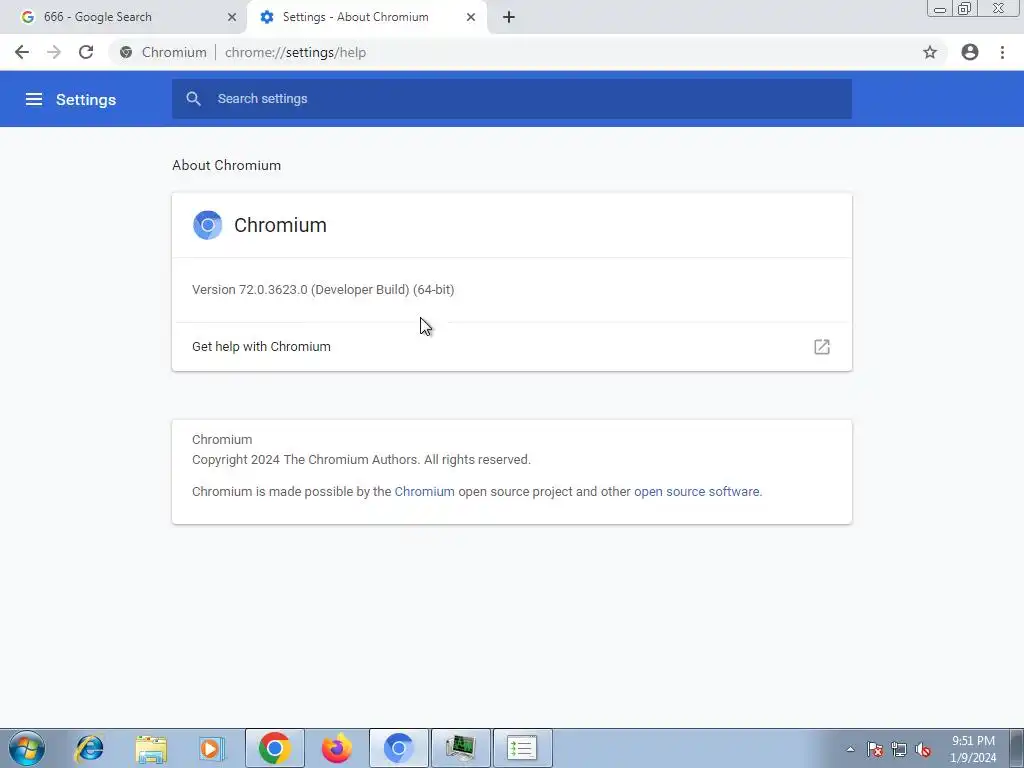Click the chrome://settings/help address bar URL
1024x768 pixels.
pyautogui.click(x=295, y=52)
